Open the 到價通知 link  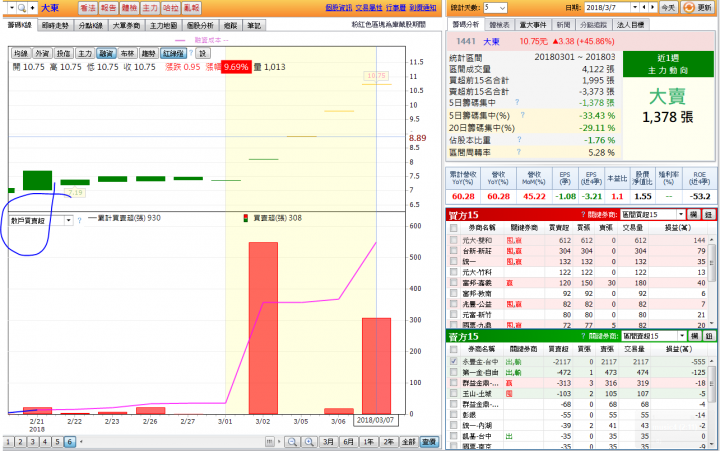coord(423,8)
